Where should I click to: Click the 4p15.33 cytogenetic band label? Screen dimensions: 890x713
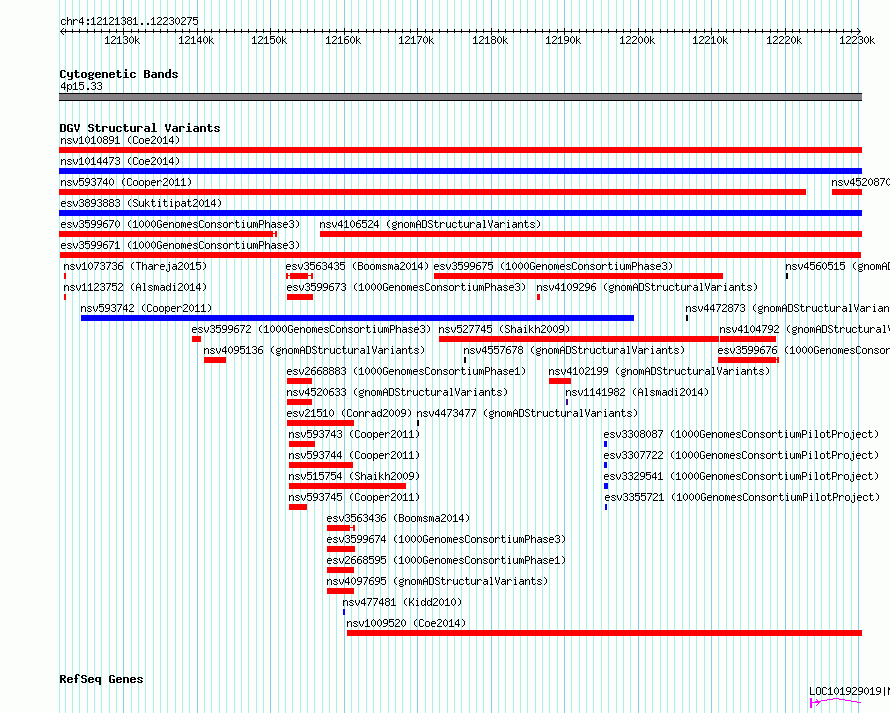(81, 86)
